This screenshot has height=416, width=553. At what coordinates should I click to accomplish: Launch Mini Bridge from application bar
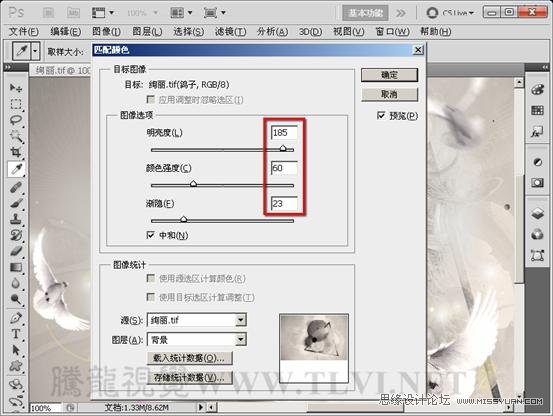(73, 13)
